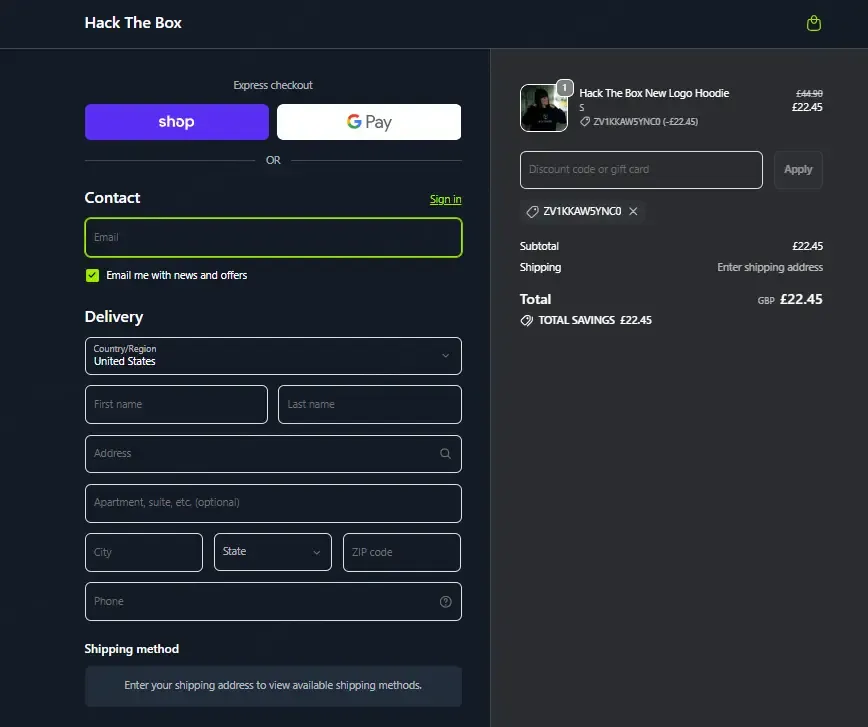Select the ZIP code field
The width and height of the screenshot is (868, 727).
coord(401,552)
